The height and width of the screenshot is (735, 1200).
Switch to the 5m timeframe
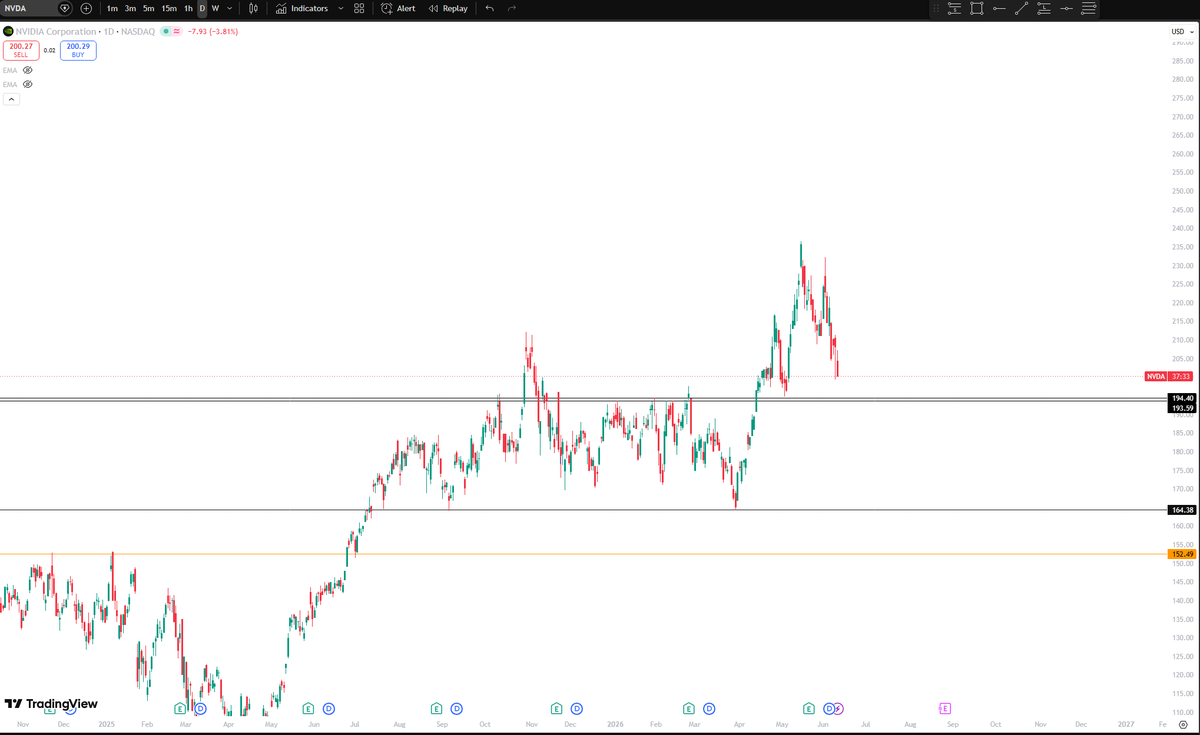(x=148, y=8)
